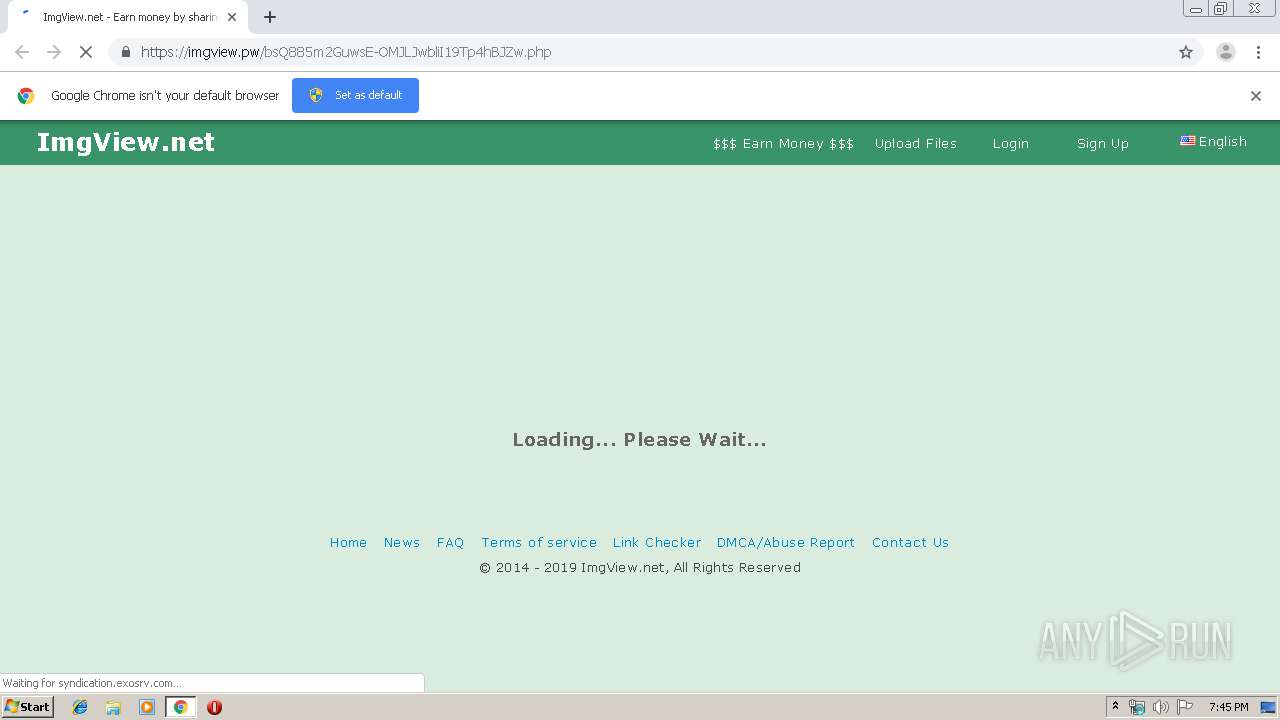
Task: Open the Login page
Action: (1011, 143)
